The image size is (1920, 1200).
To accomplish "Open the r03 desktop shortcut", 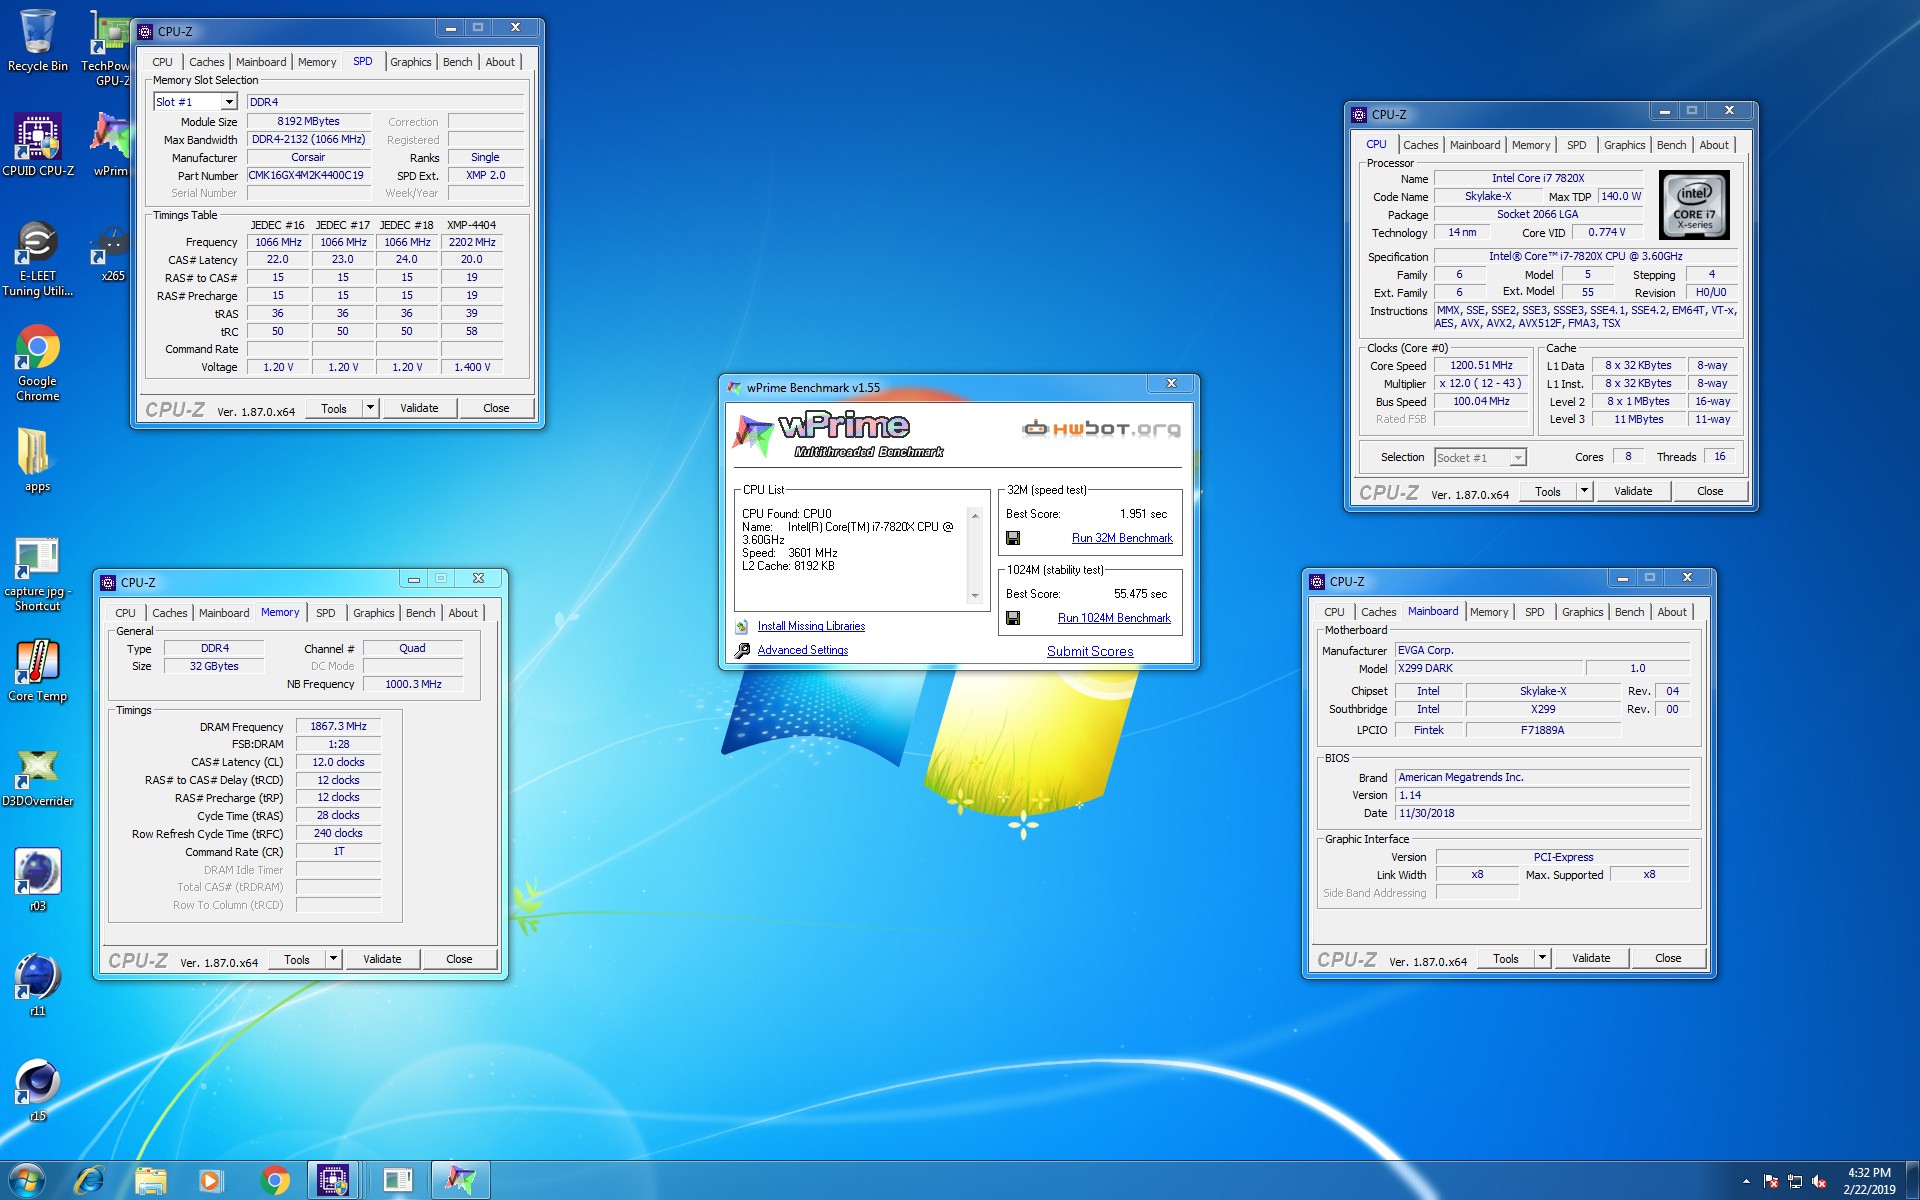I will pyautogui.click(x=37, y=880).
